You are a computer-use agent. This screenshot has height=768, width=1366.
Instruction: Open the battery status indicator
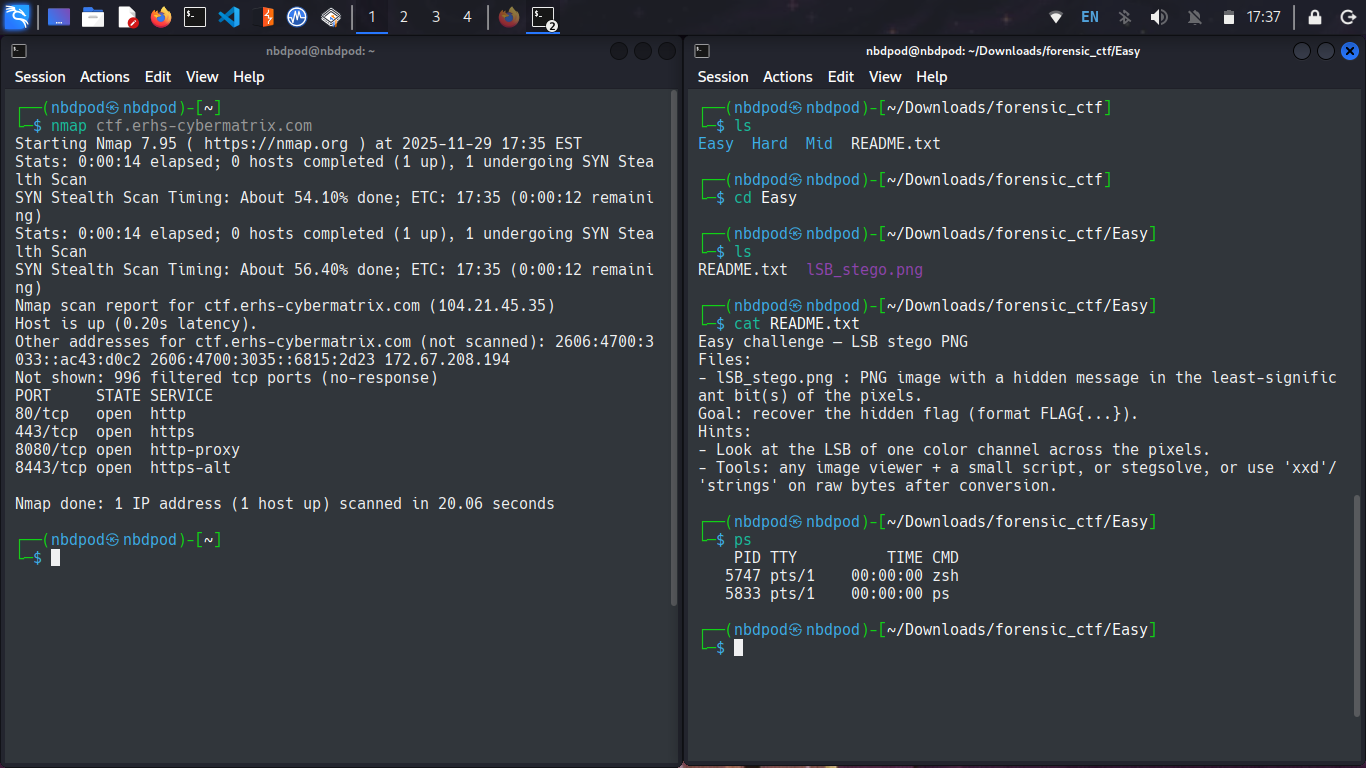click(x=1231, y=17)
